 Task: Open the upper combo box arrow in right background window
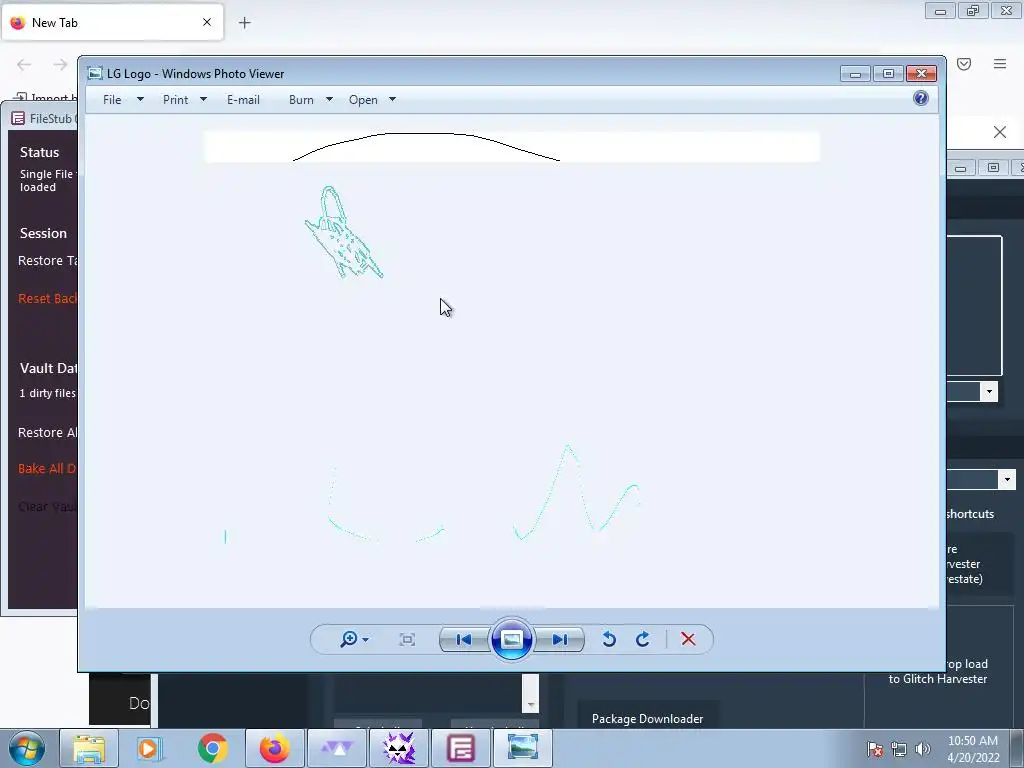click(989, 392)
